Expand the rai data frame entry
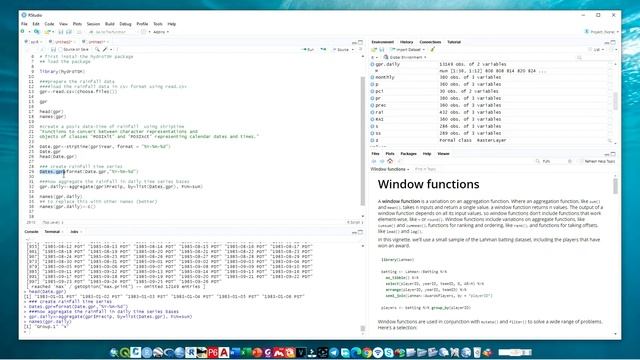640x360 pixels. click(372, 112)
